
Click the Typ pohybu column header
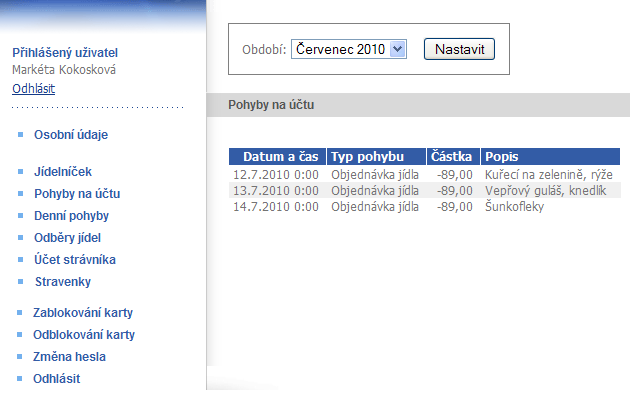click(376, 157)
